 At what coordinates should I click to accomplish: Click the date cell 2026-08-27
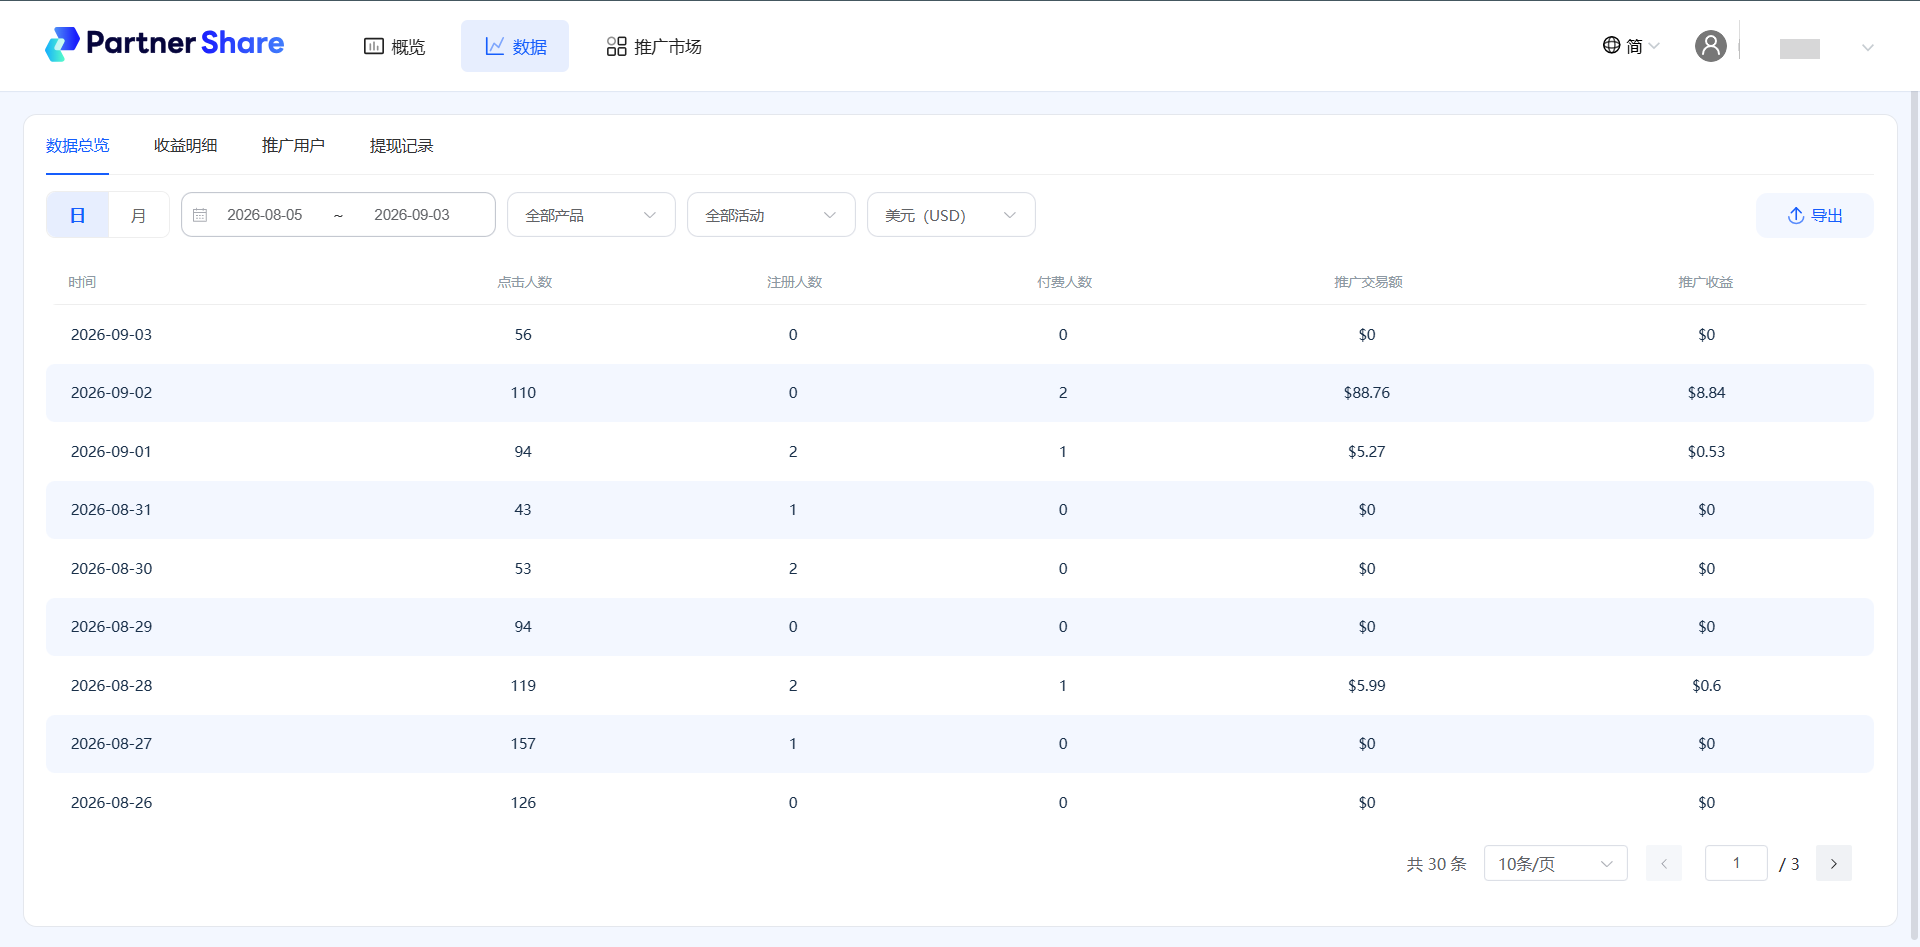click(x=111, y=744)
